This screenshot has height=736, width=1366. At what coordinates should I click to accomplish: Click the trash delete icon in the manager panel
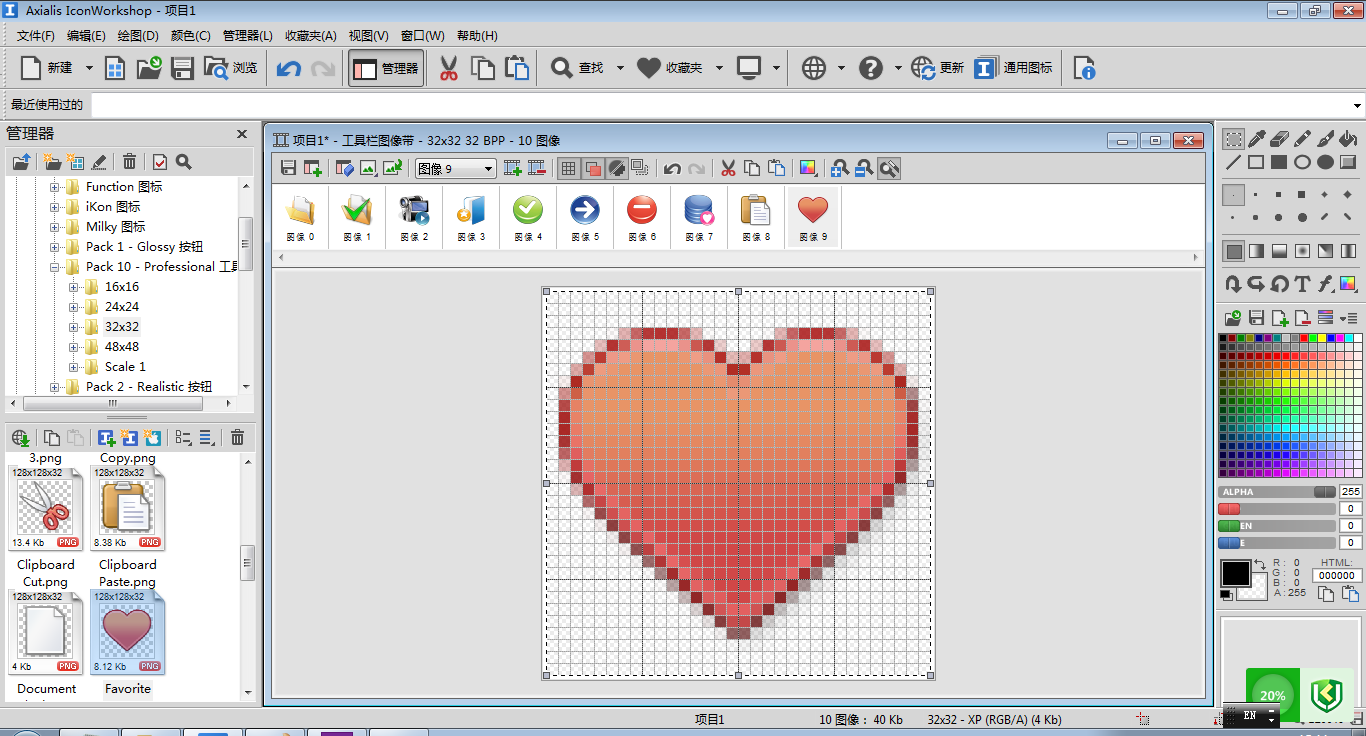(129, 162)
